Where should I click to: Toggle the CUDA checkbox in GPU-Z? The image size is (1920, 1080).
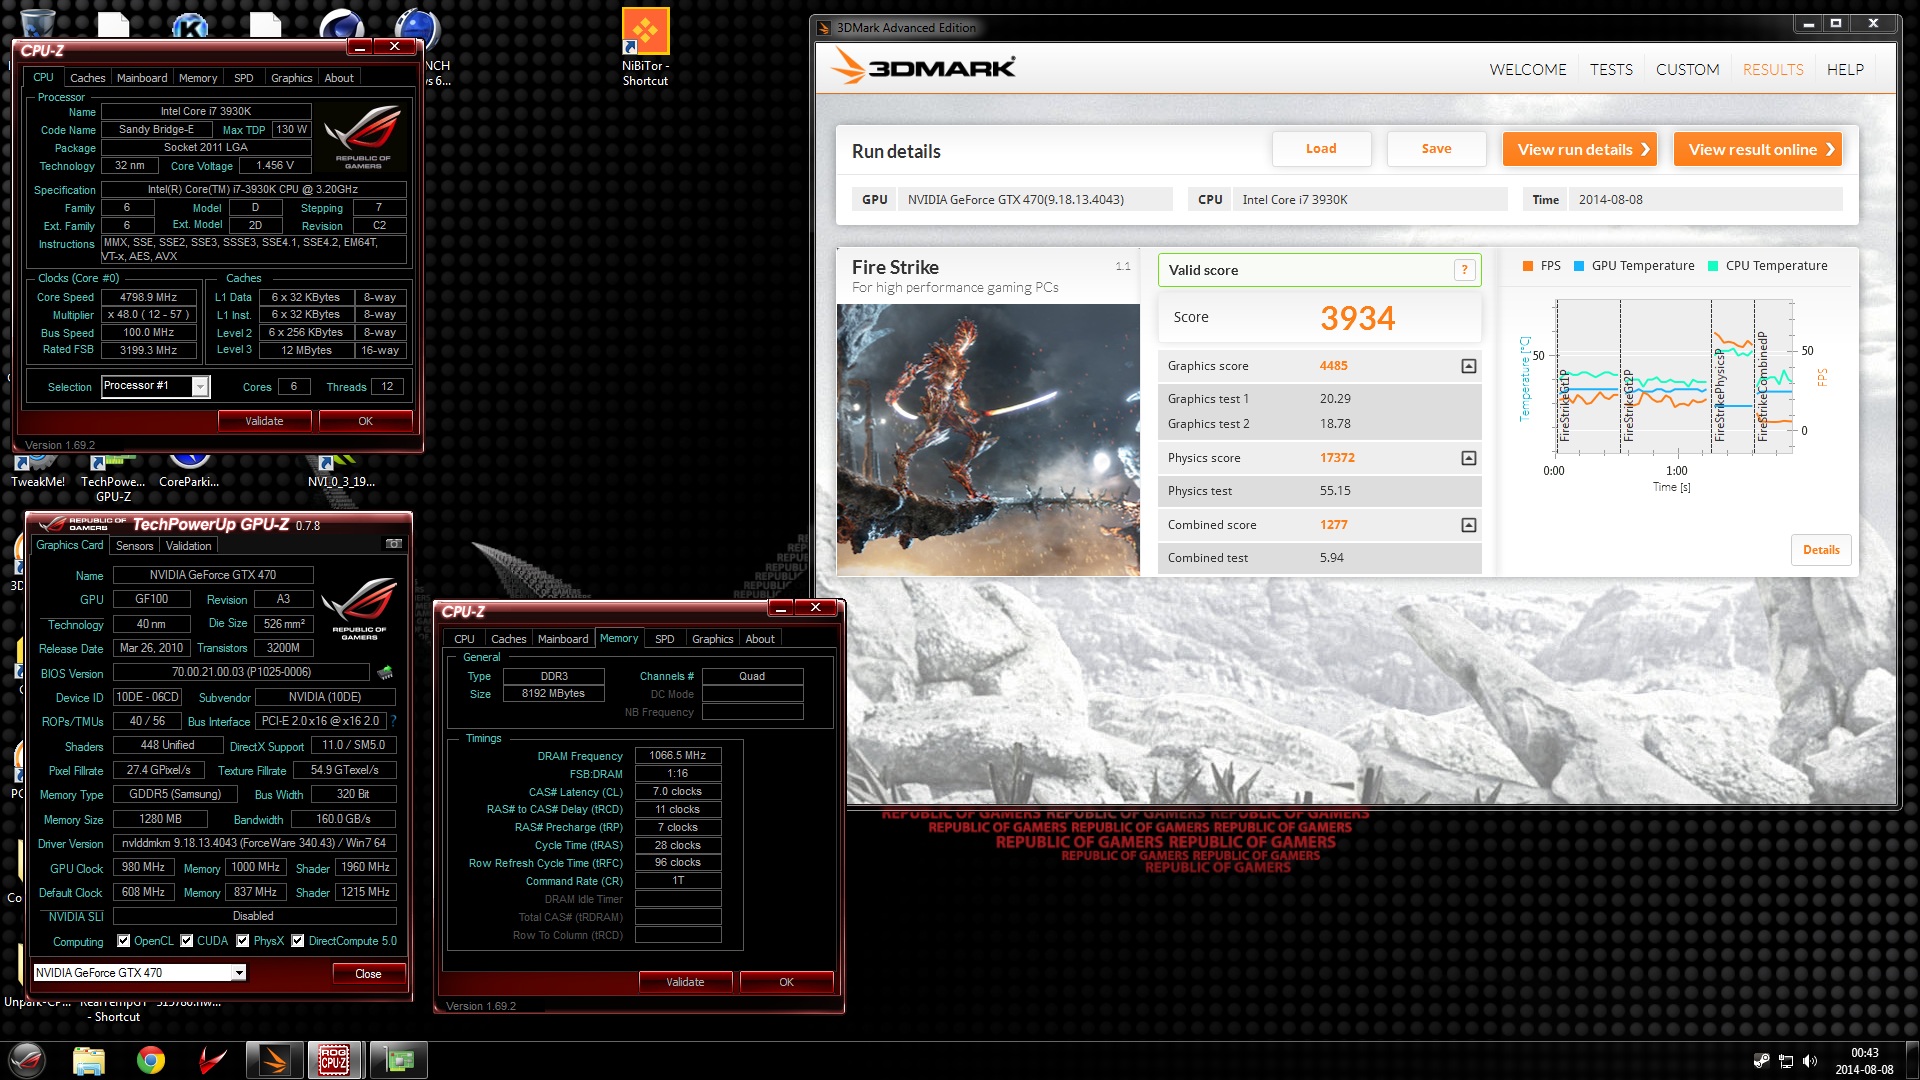click(x=187, y=941)
